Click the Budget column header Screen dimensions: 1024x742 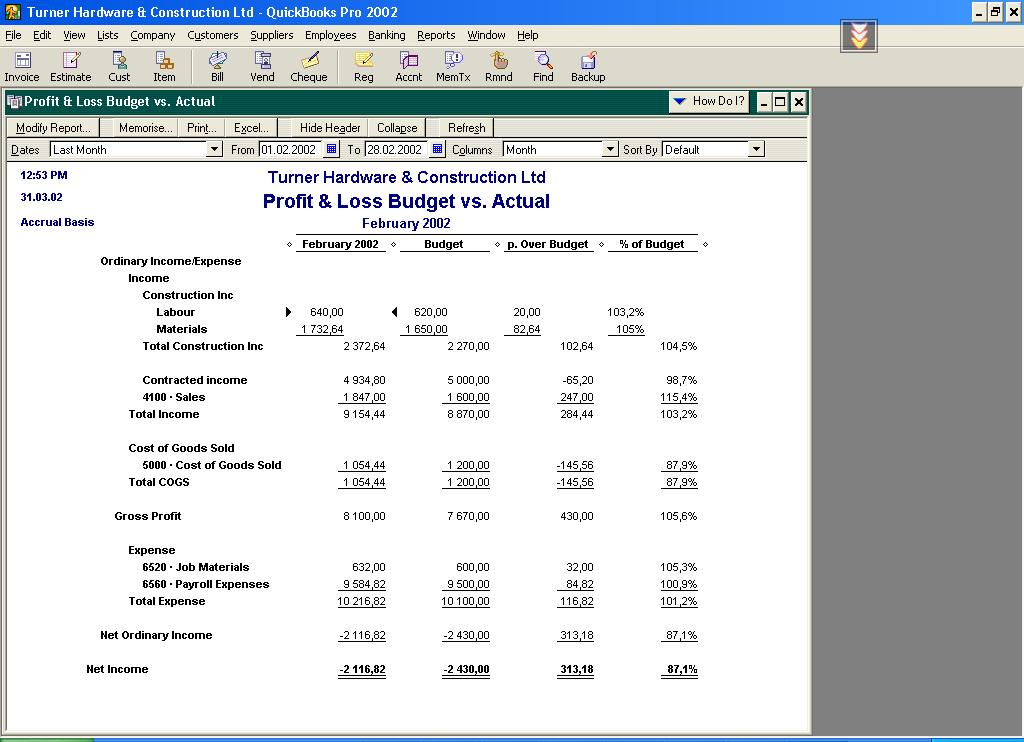[444, 244]
